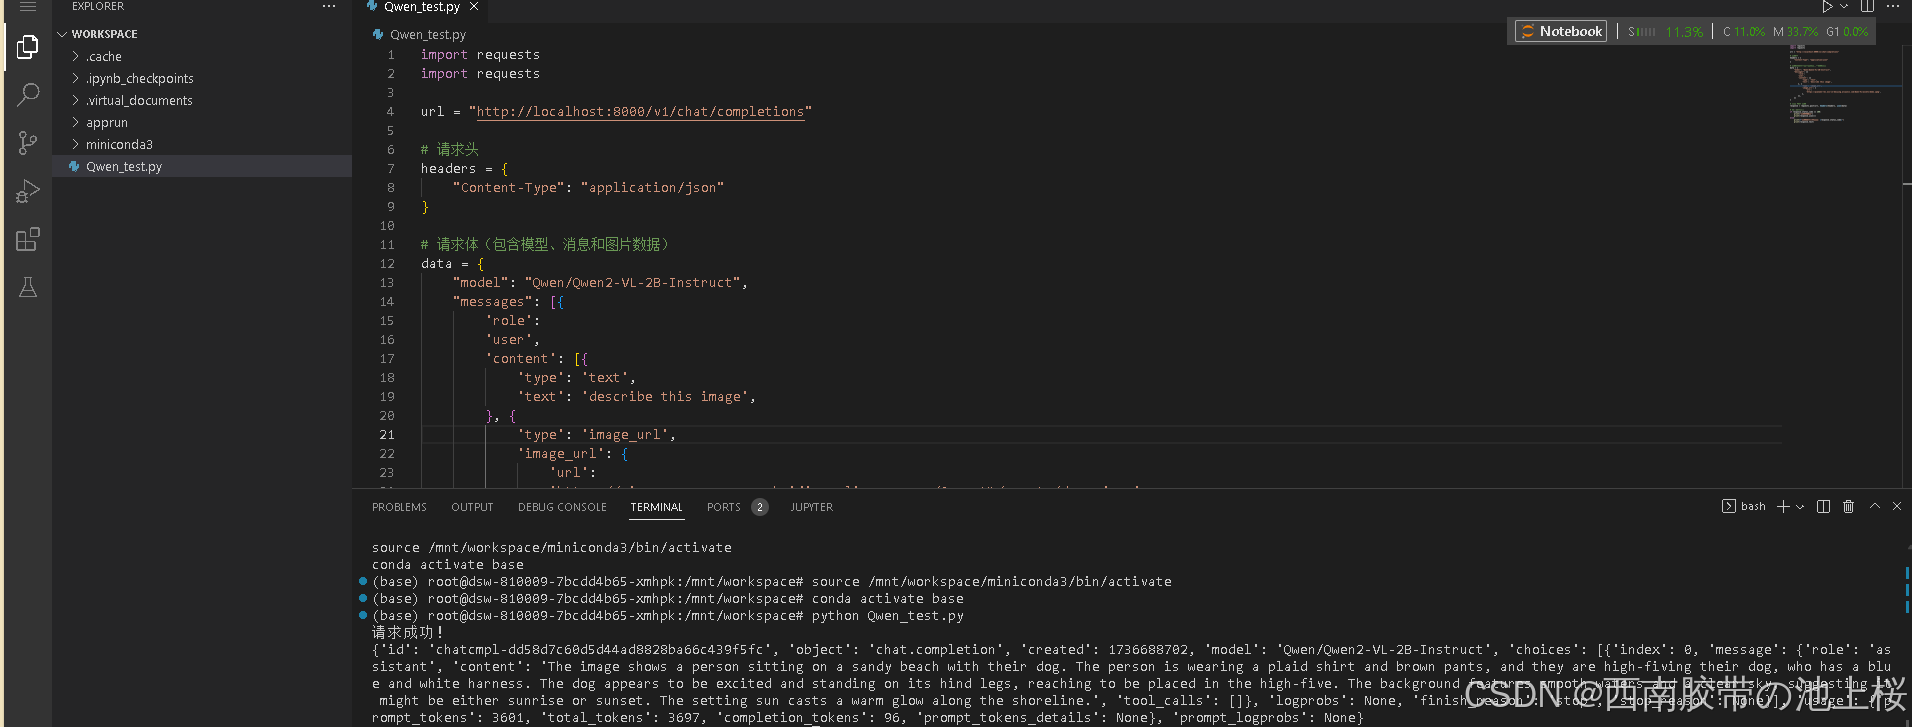
Task: Click the CPU usage indicator C 11.0%
Action: (x=1743, y=32)
